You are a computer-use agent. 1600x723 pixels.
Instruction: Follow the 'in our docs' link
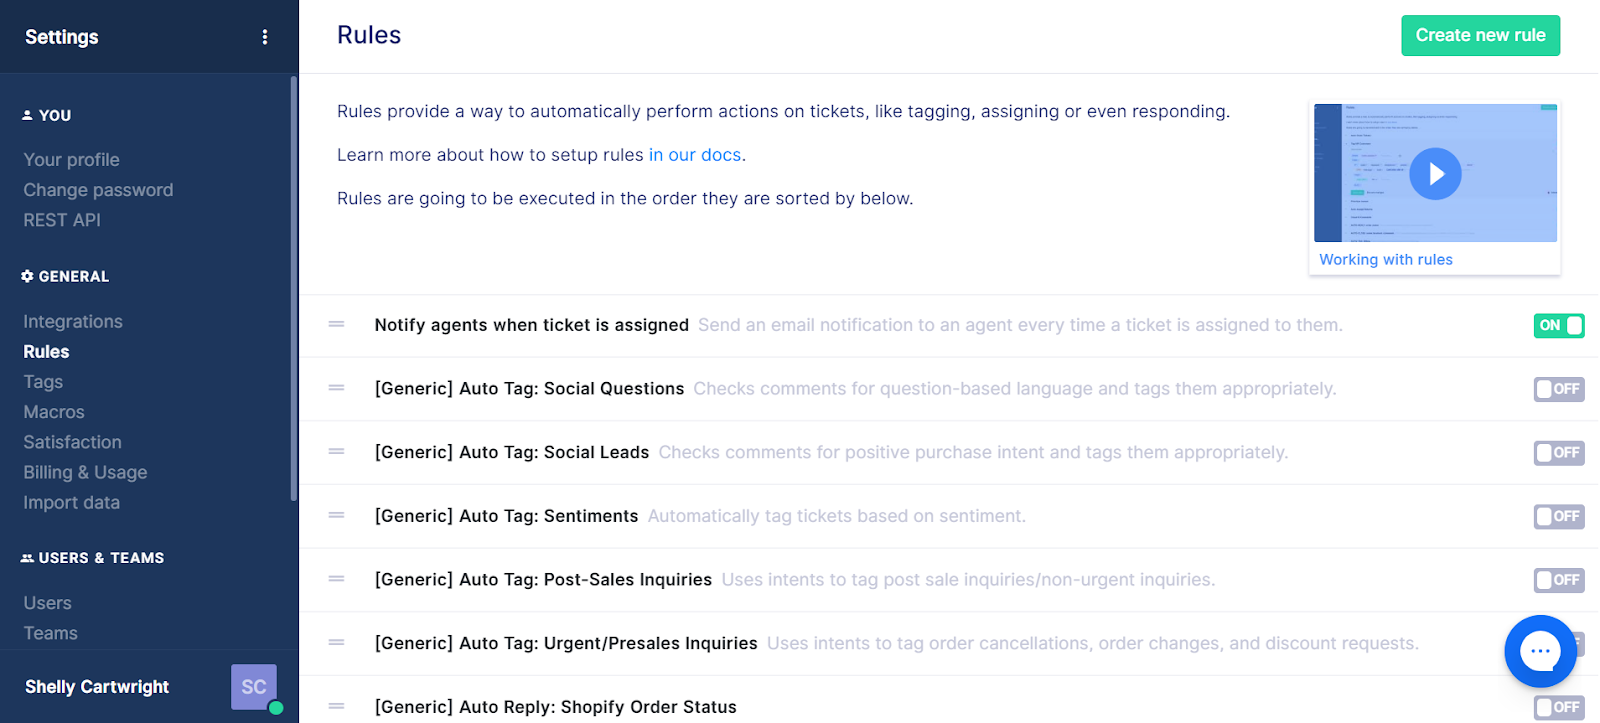click(695, 155)
